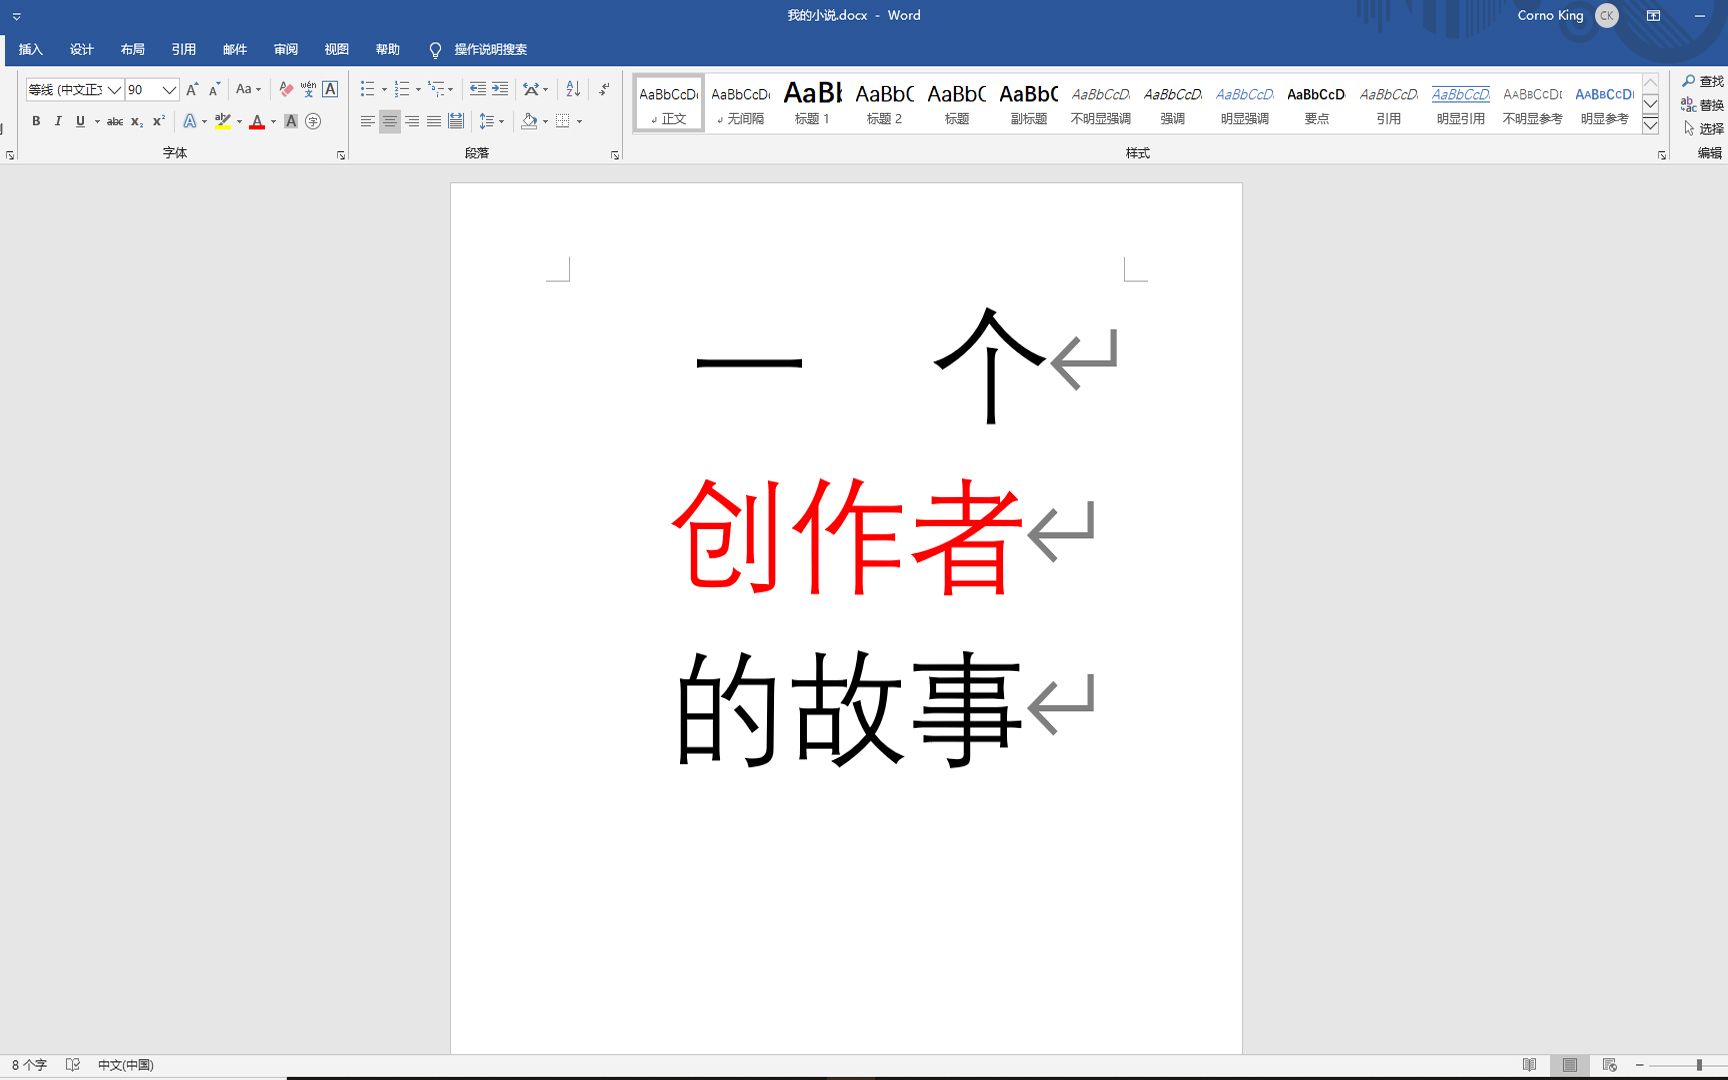Open the 选择 (Select) menu
Image resolution: width=1728 pixels, height=1080 pixels.
click(1703, 129)
